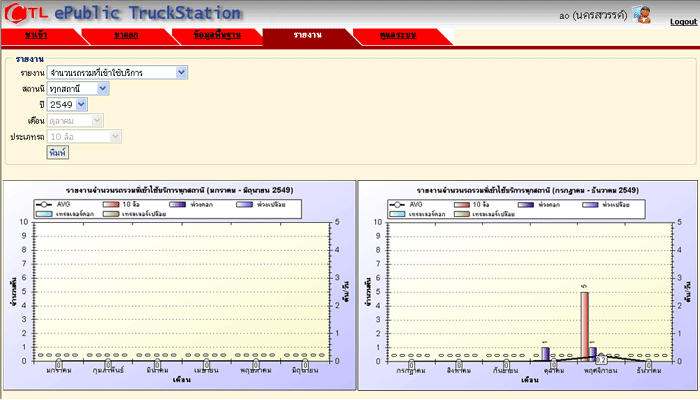Image resolution: width=700 pixels, height=400 pixels.
Task: Click the พฤษภาคม month axis label
Action: click(255, 371)
